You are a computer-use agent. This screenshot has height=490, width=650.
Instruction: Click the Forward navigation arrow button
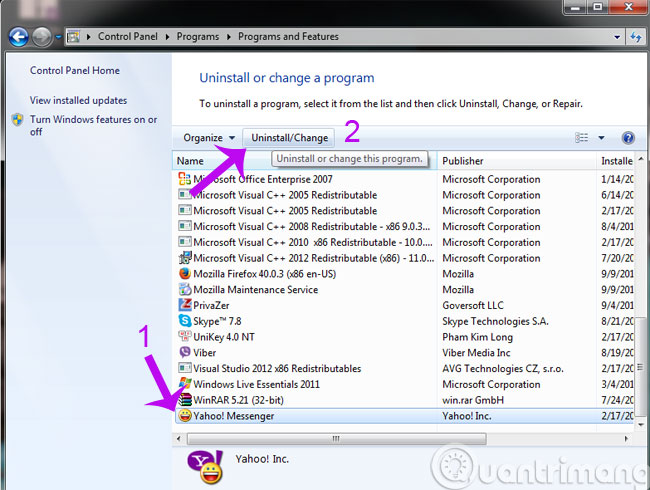point(41,37)
